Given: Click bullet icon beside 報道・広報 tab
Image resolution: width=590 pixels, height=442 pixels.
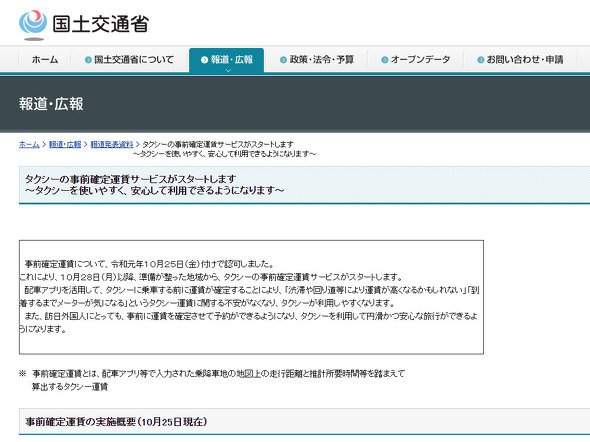Looking at the screenshot, I should (x=204, y=60).
